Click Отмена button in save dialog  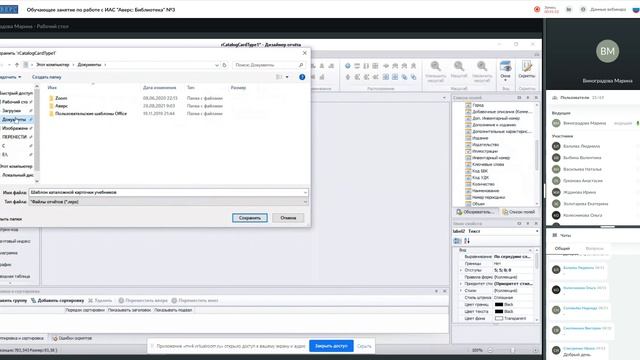tap(288, 218)
